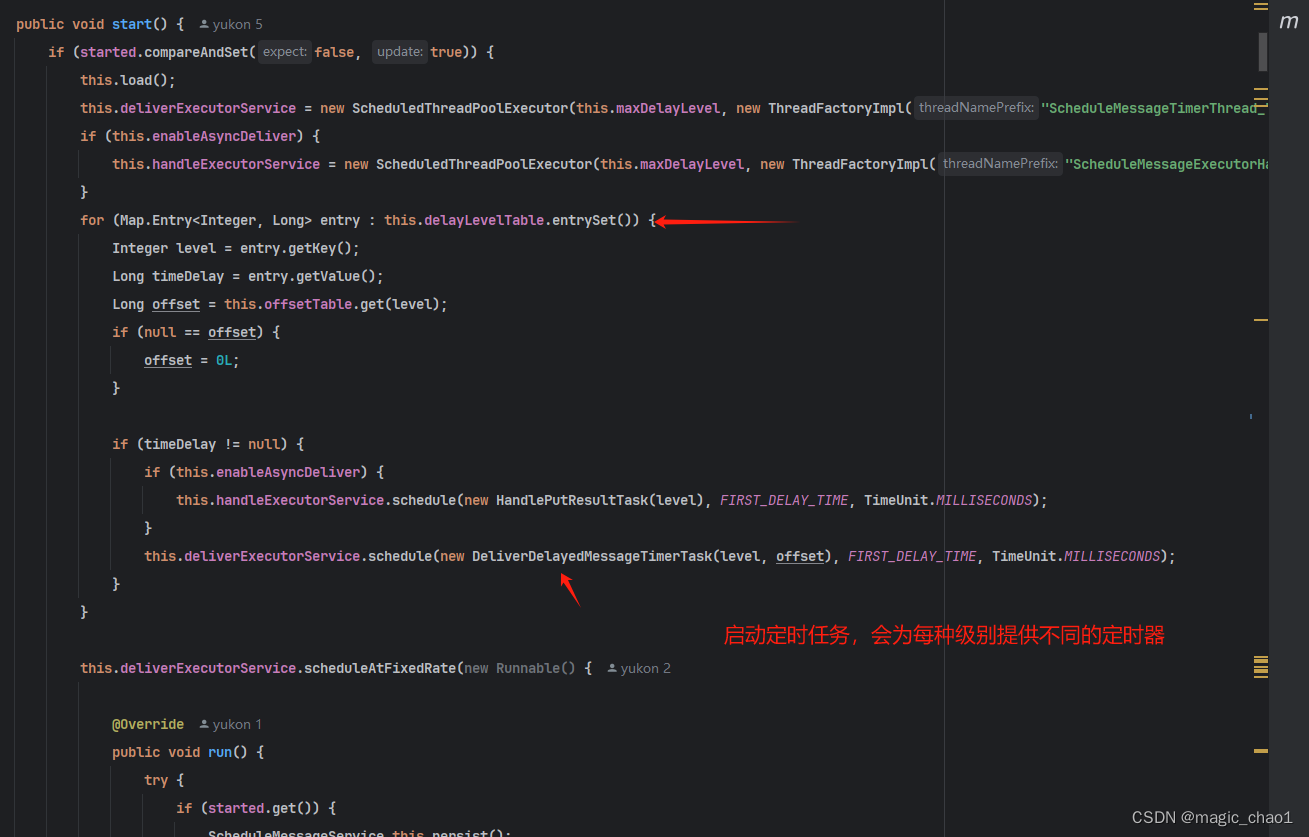Click "entry.getValue()" call
This screenshot has width=1309, height=837.
click(312, 276)
